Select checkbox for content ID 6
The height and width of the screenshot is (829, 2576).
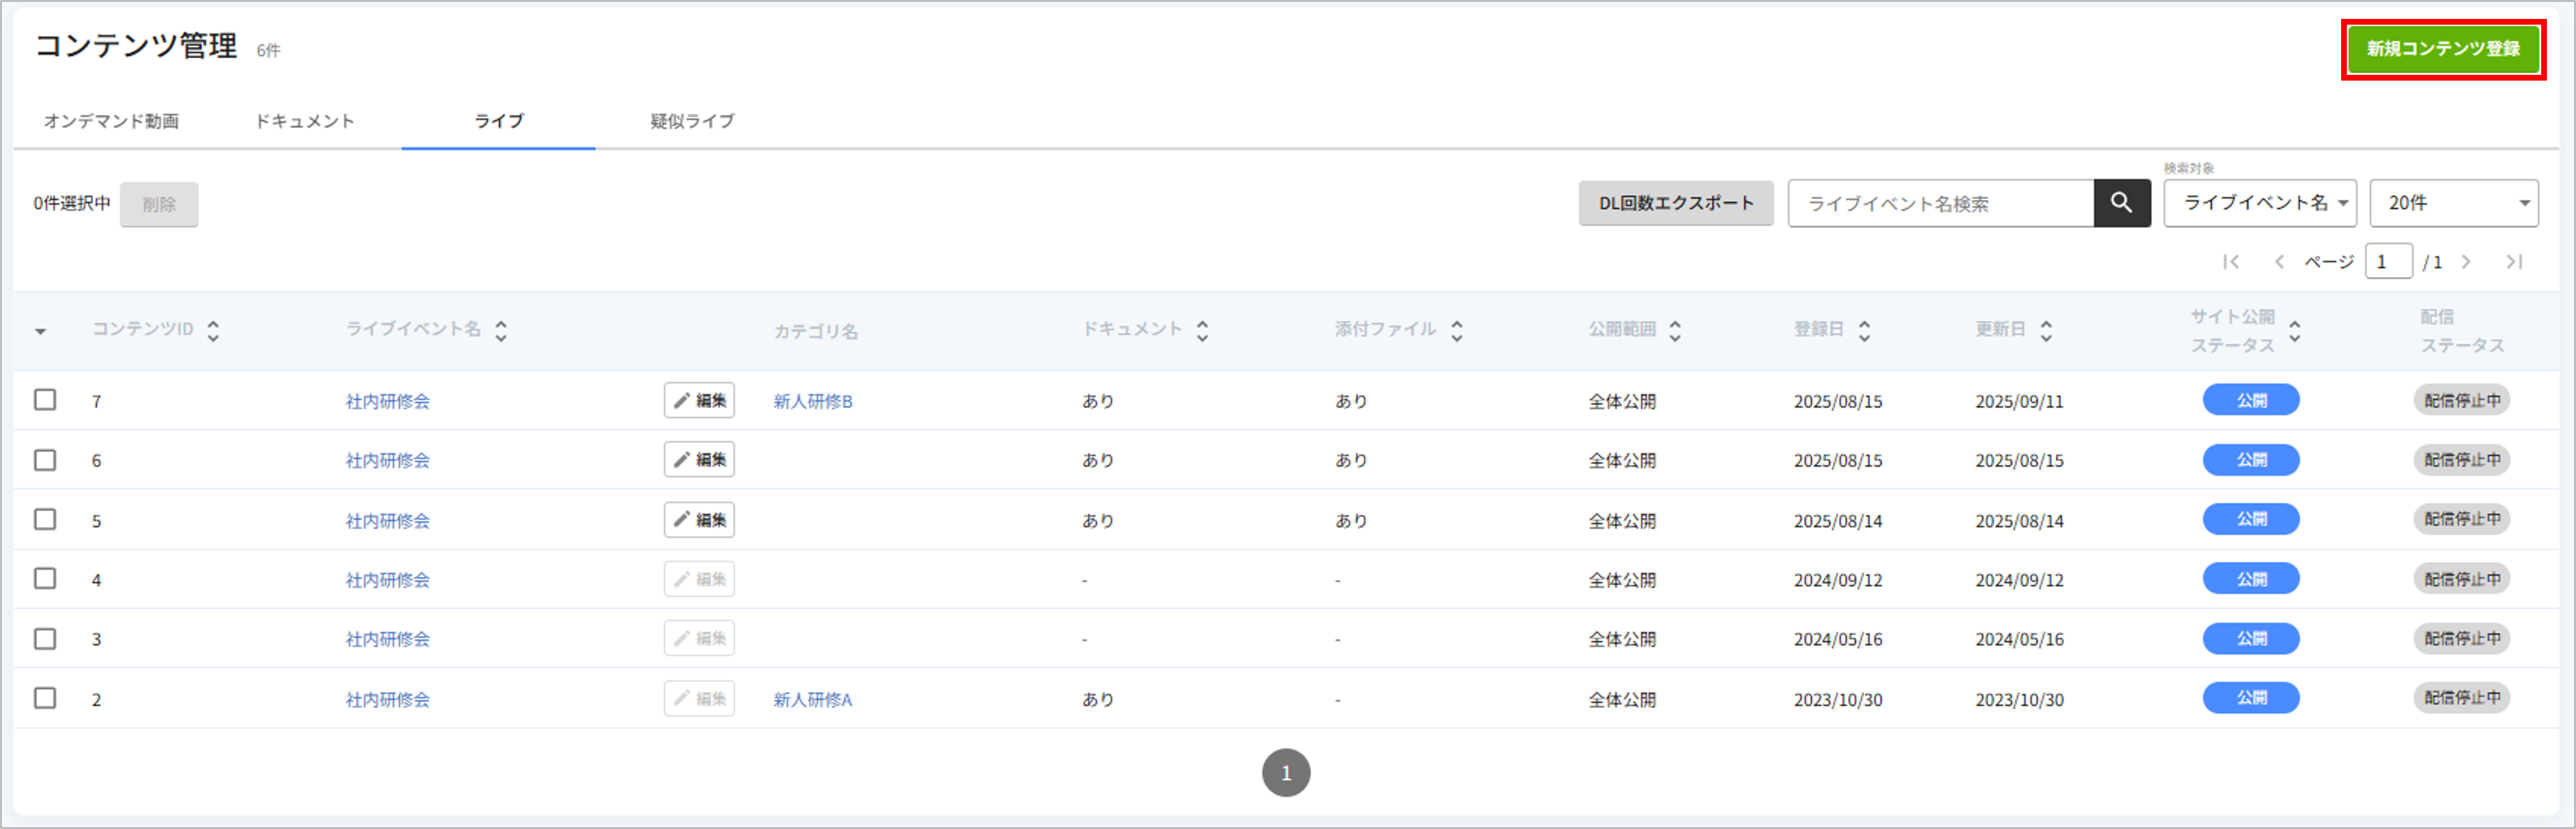(x=45, y=460)
